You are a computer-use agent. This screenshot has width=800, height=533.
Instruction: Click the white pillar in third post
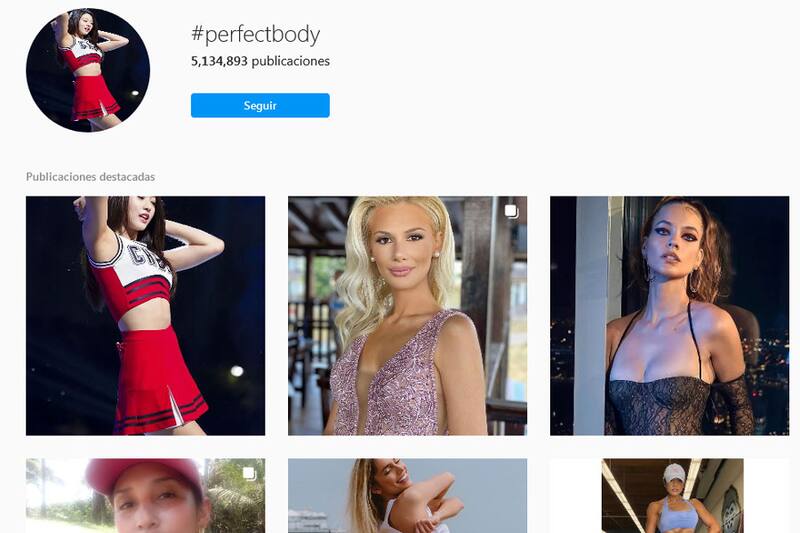pos(591,316)
